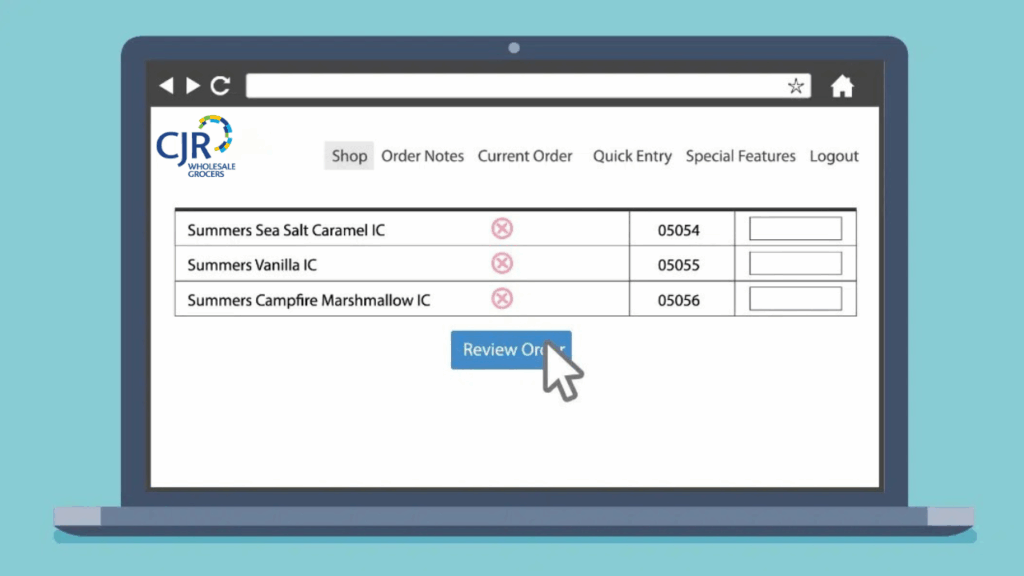Switch to Current Order
The width and height of the screenshot is (1024, 576).
[x=525, y=156]
